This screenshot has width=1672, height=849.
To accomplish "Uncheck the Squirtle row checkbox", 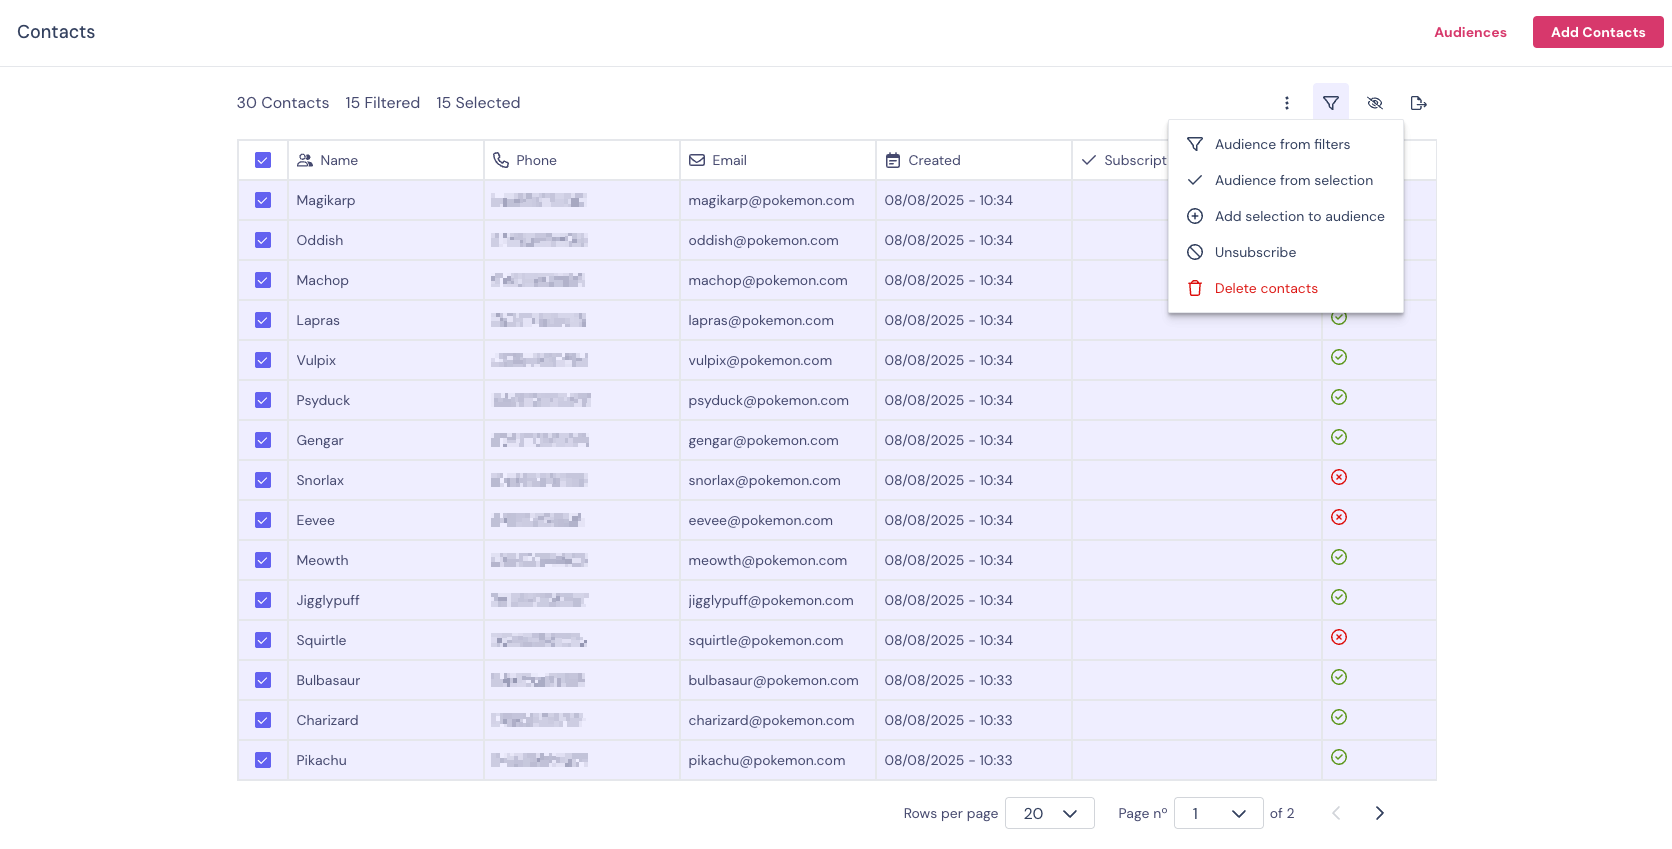I will (x=263, y=640).
